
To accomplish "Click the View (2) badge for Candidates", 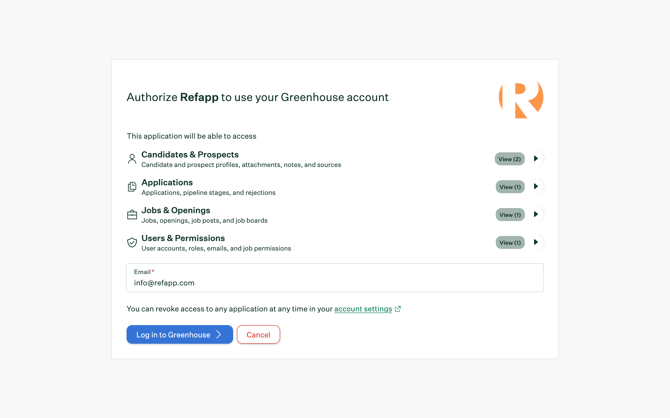I will [510, 159].
